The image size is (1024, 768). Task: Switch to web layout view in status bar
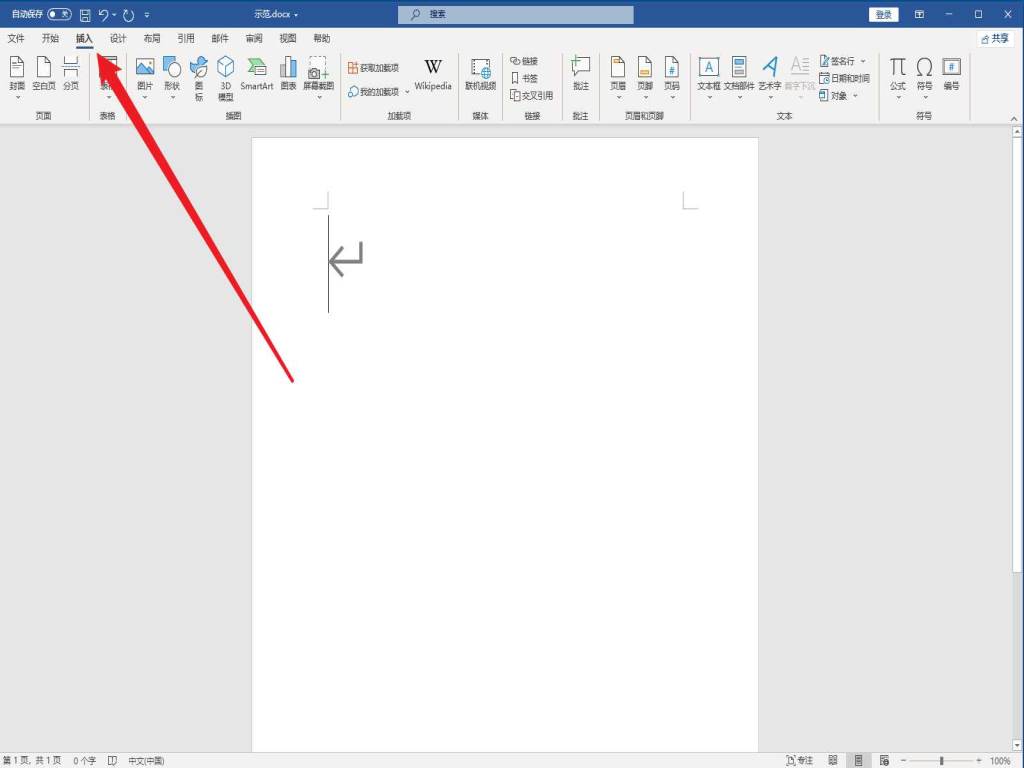pos(882,761)
